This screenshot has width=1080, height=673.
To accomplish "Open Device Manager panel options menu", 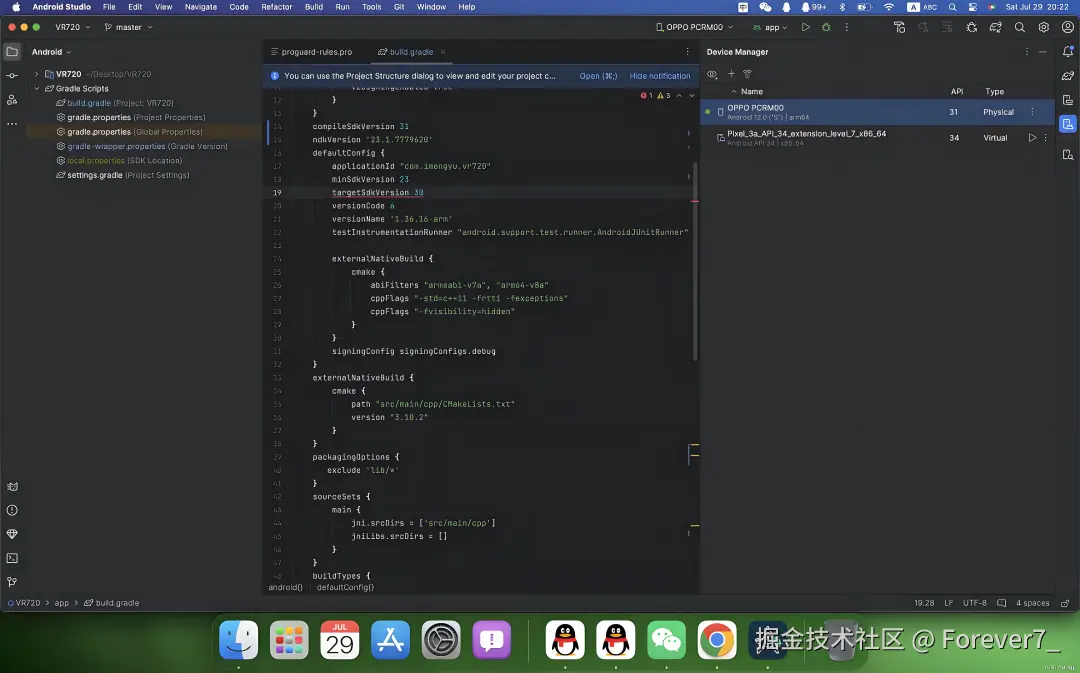I will [x=1026, y=52].
